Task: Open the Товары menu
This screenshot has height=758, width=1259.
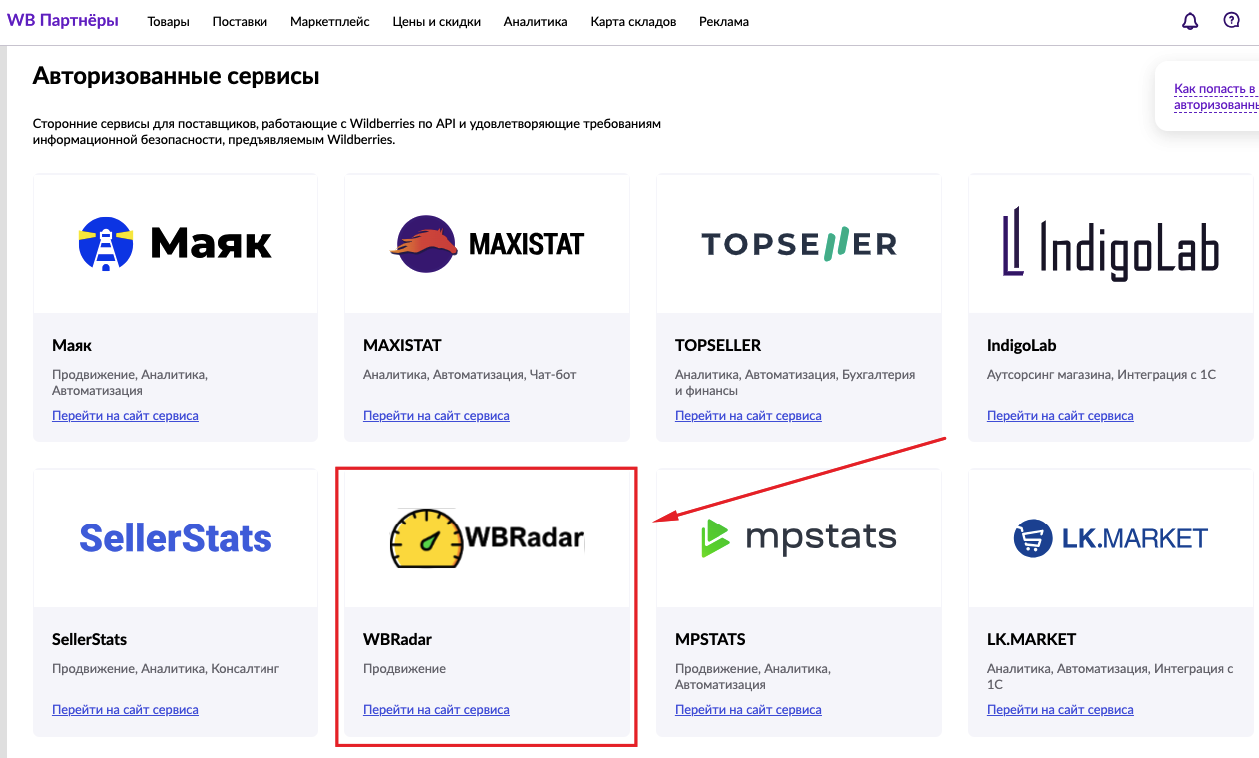Action: [x=168, y=22]
